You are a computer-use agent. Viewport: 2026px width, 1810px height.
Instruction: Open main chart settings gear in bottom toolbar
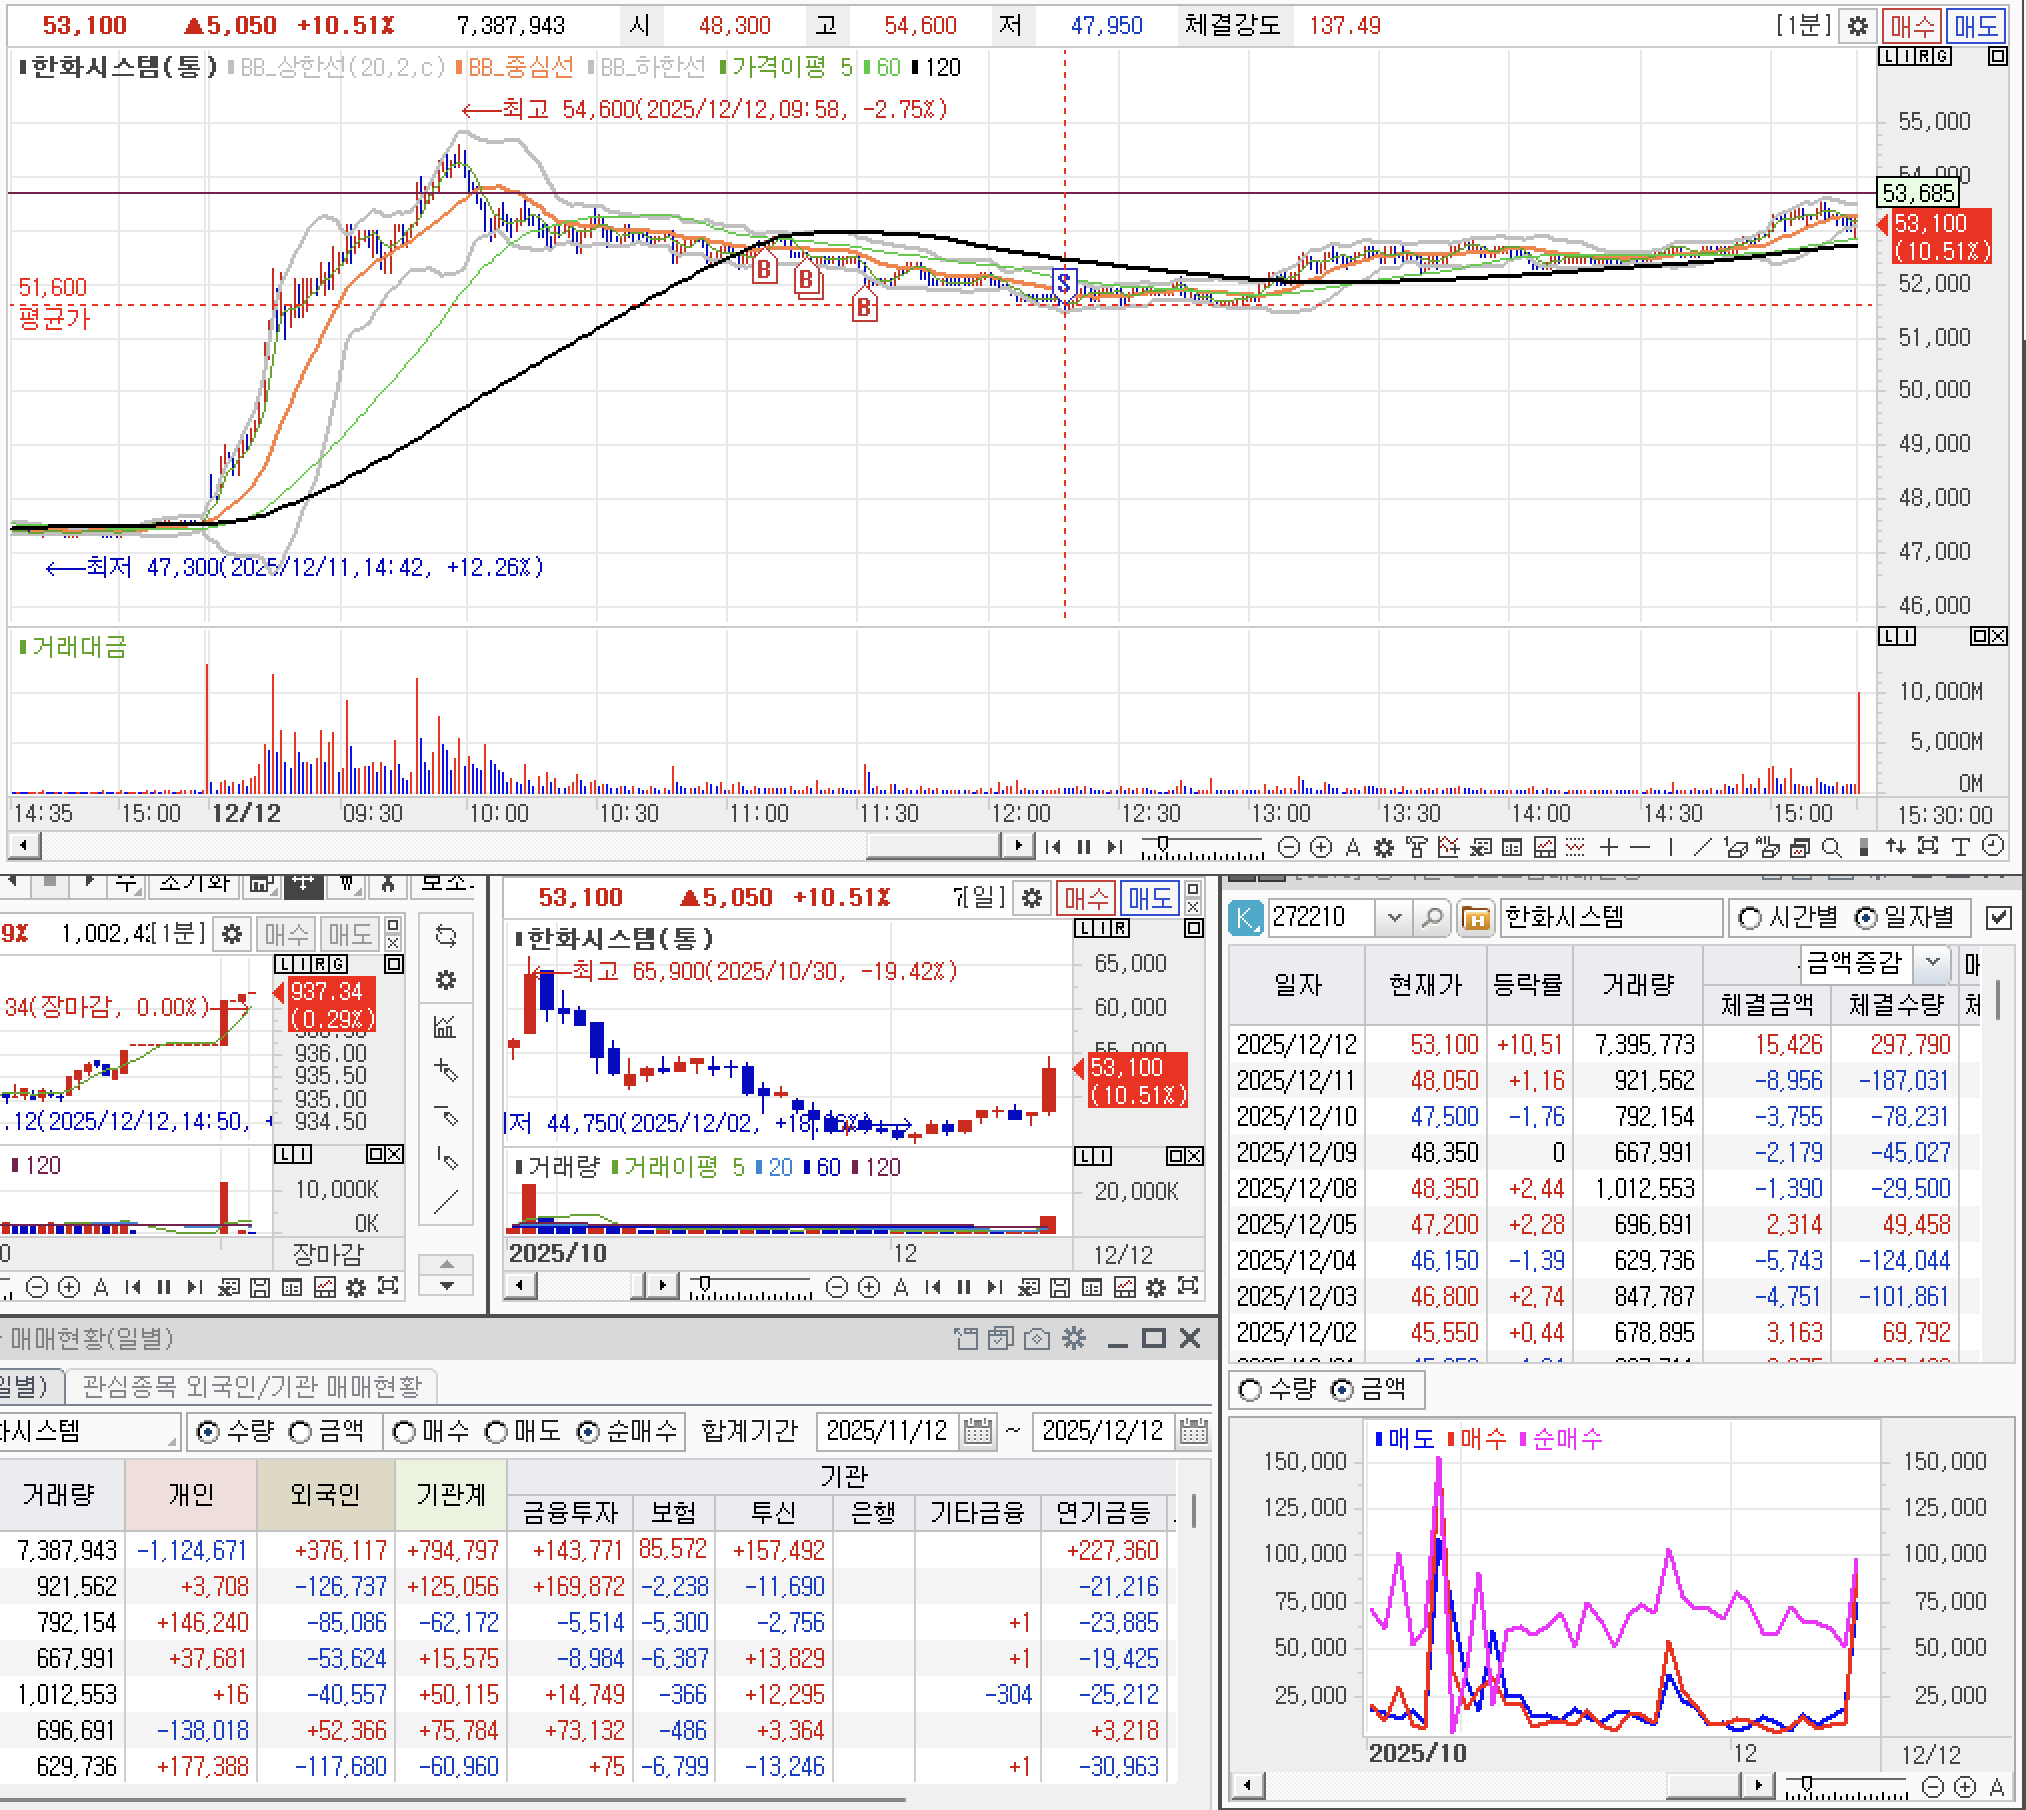coord(1384,848)
